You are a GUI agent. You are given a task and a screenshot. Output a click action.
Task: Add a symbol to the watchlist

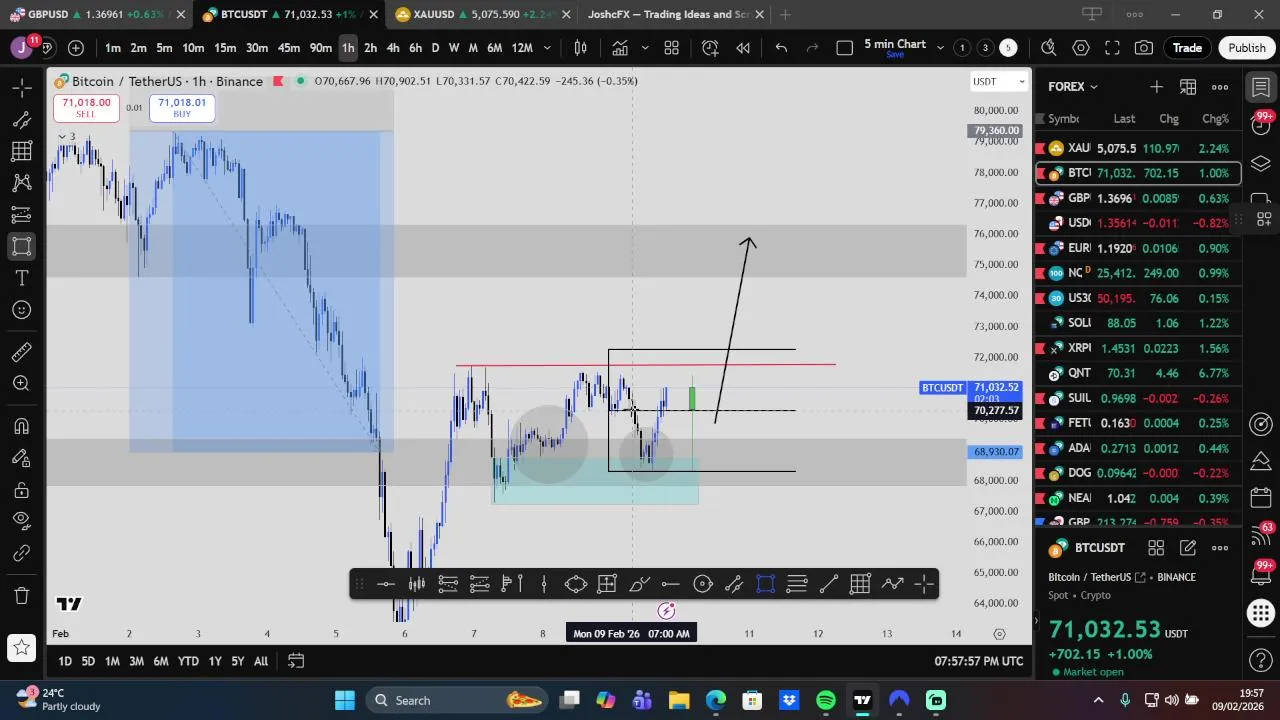1156,87
